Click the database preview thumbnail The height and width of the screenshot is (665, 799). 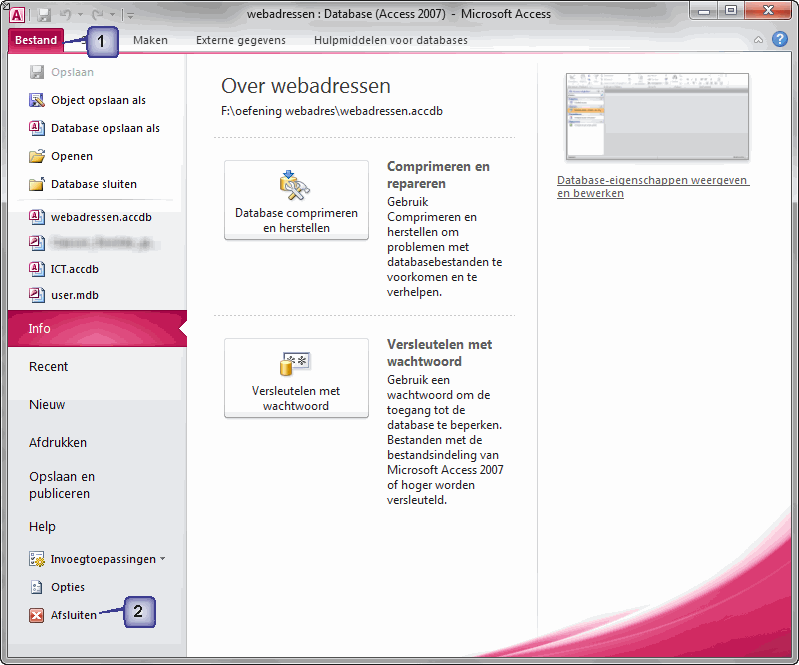point(657,117)
